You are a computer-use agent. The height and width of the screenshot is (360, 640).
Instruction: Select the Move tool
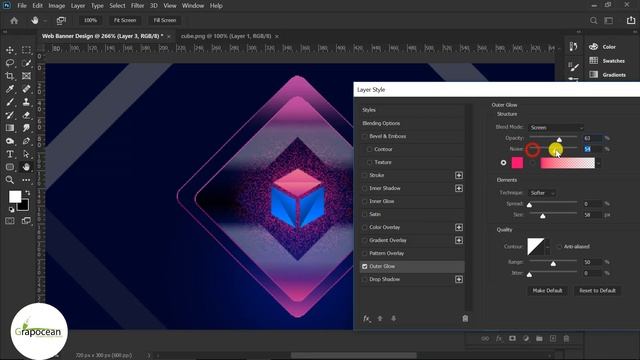tap(10, 50)
